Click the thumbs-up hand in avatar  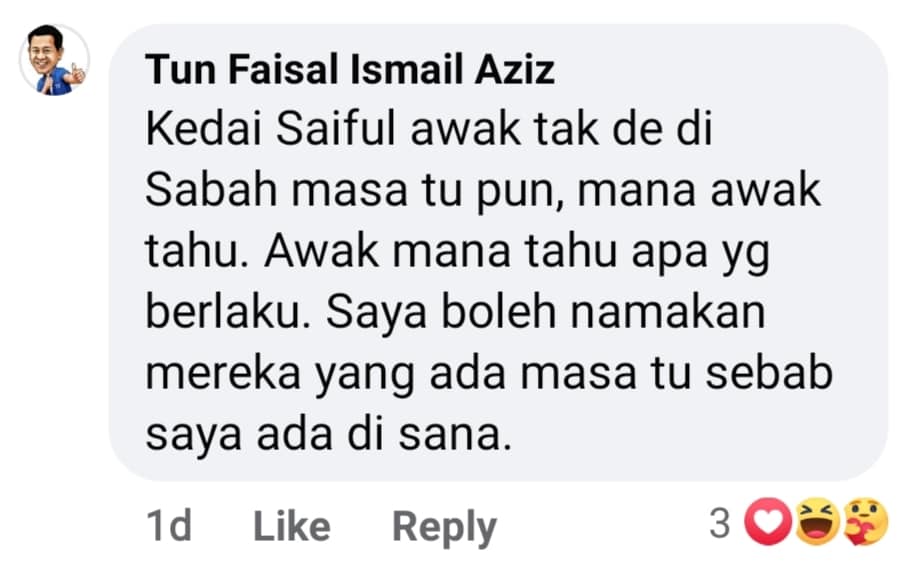[x=77, y=73]
